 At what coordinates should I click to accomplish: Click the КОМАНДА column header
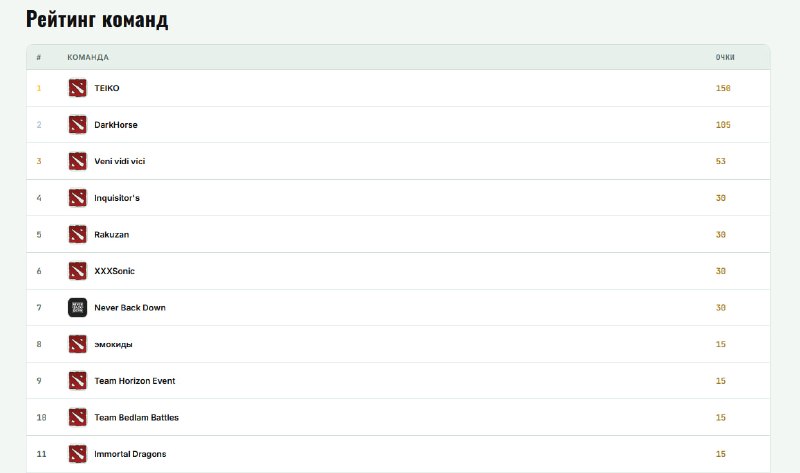[x=88, y=57]
